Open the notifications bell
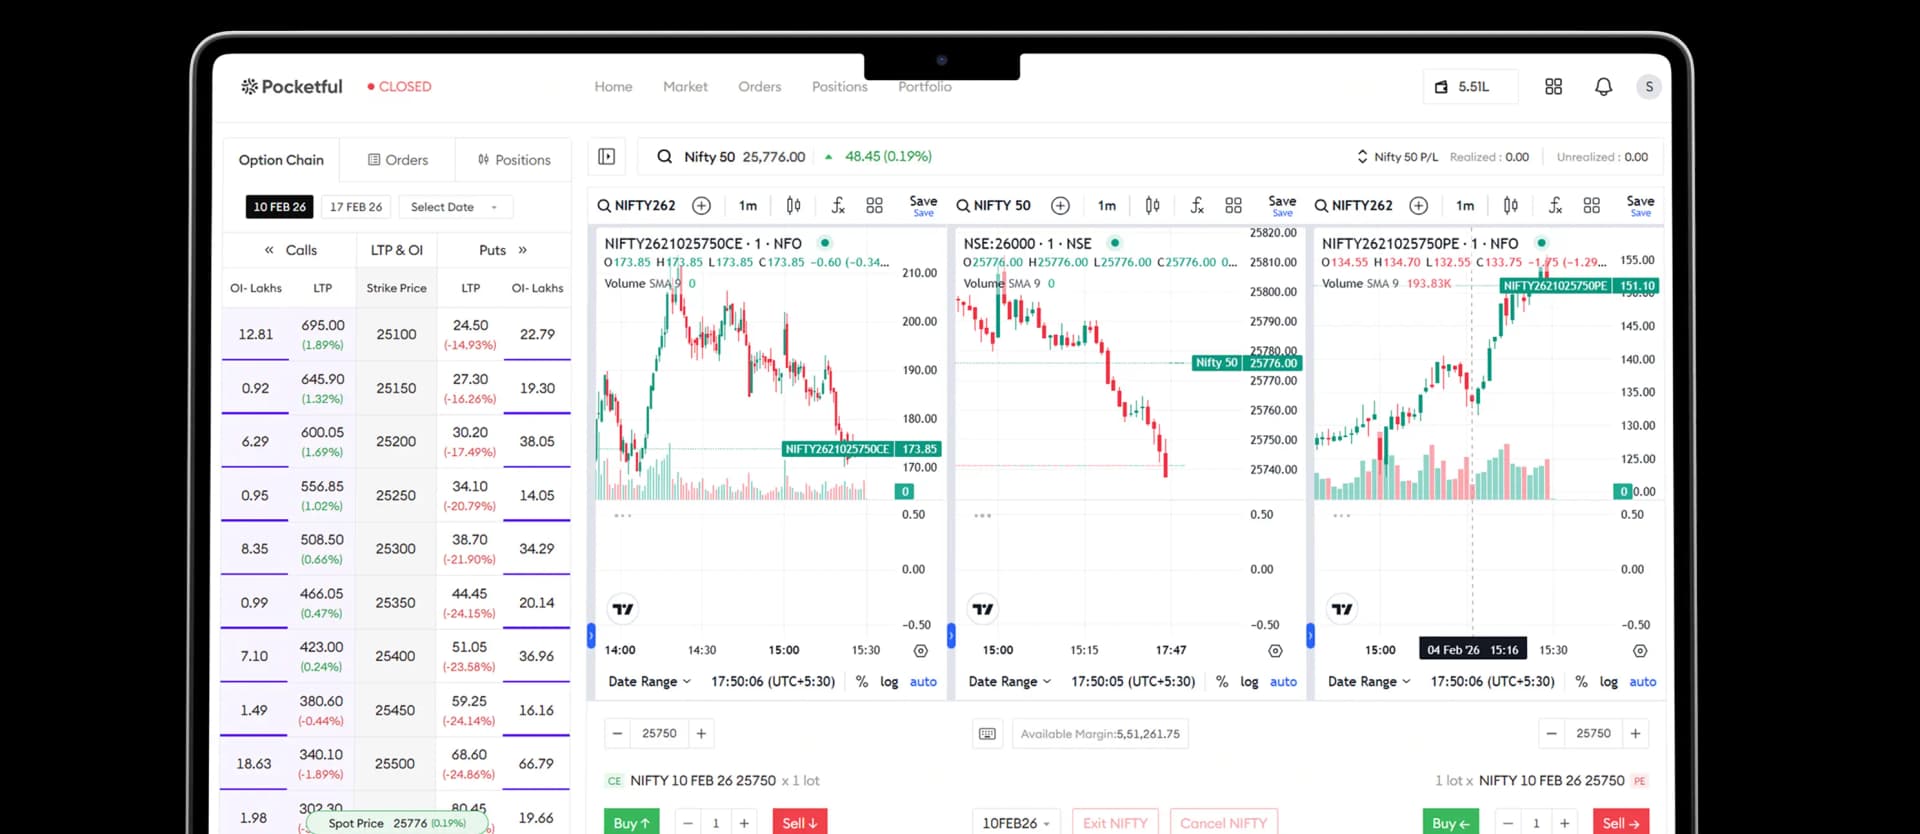1920x834 pixels. coord(1603,87)
